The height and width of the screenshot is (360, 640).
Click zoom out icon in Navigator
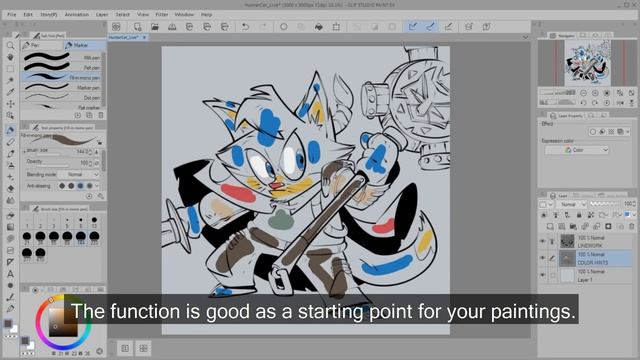[584, 93]
